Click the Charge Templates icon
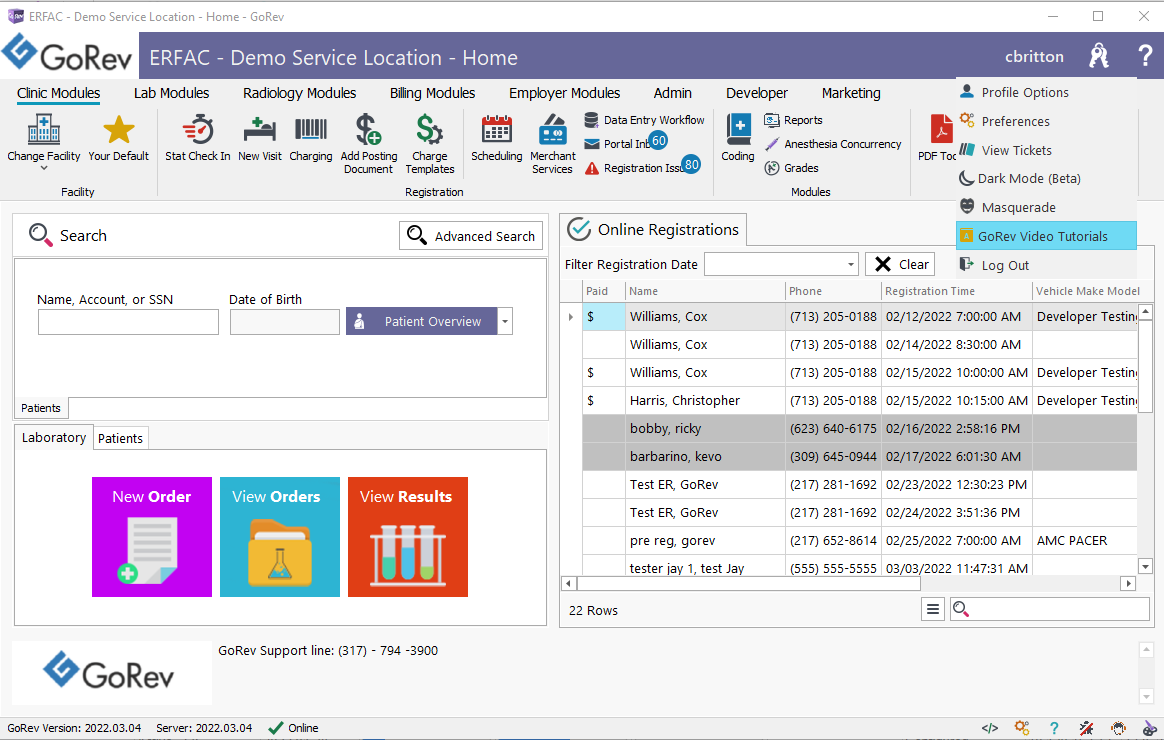Screen dimensions: 1164x740 pyautogui.click(x=430, y=131)
